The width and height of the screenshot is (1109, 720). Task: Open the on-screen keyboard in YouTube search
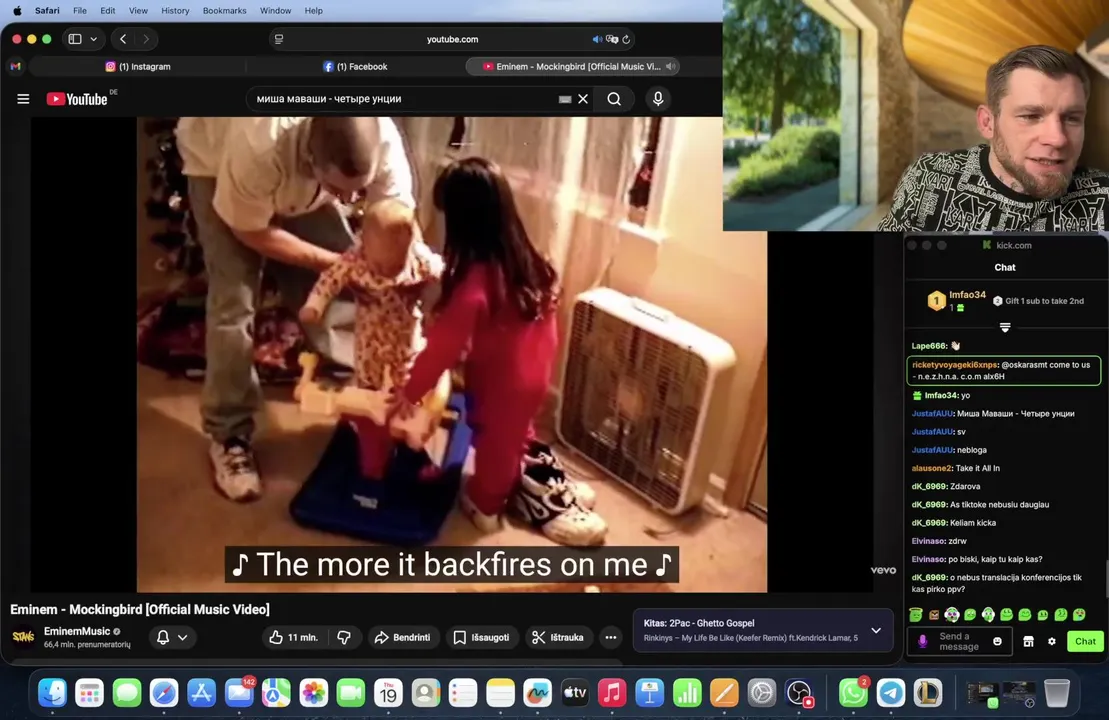[x=564, y=99]
